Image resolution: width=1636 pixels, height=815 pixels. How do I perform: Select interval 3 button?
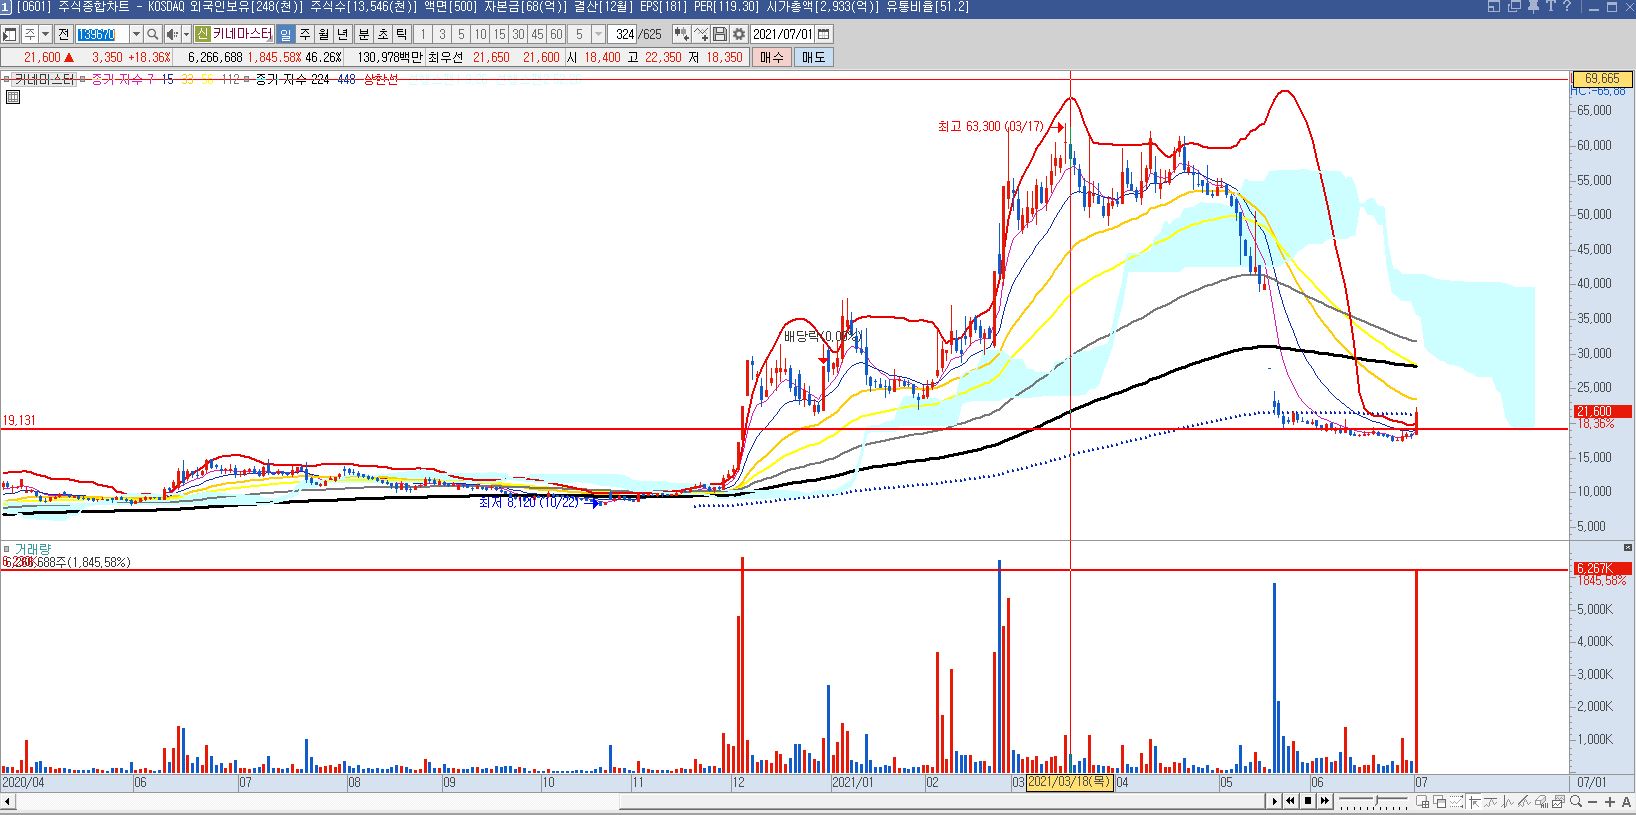[441, 34]
